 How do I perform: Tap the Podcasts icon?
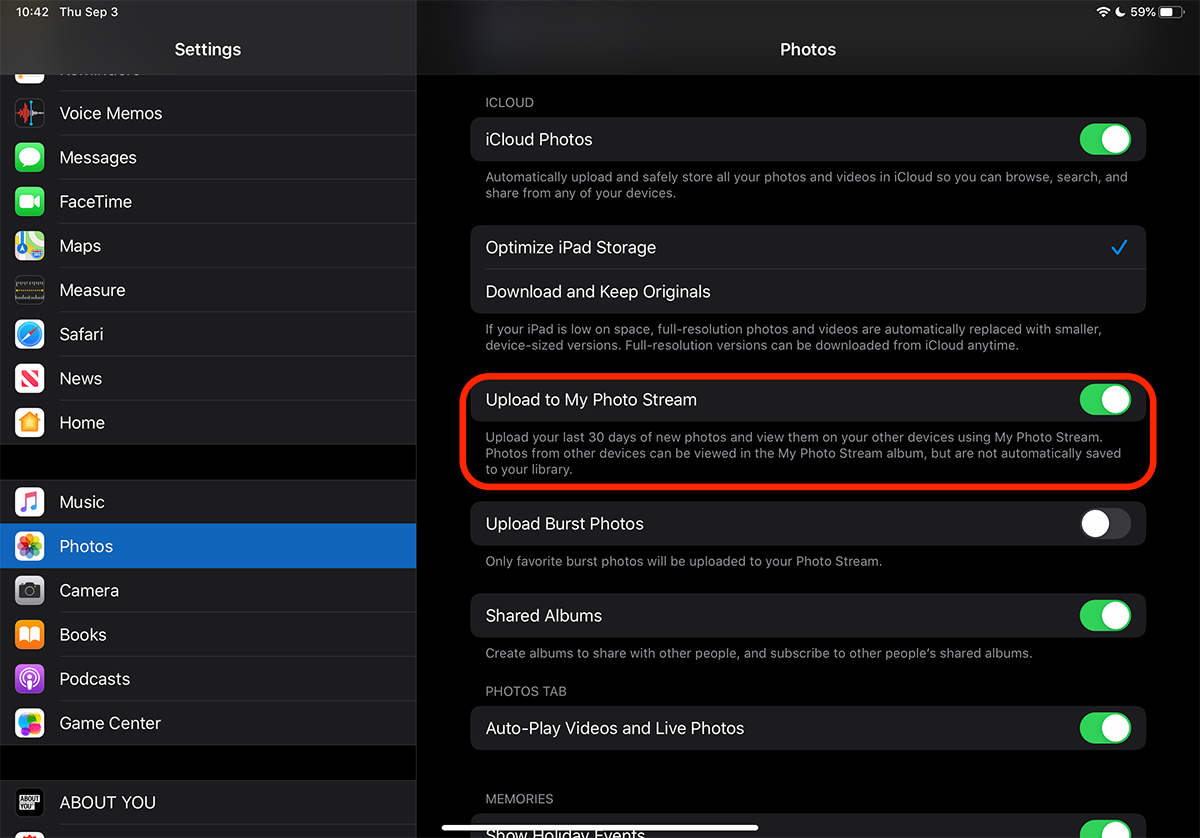click(x=30, y=679)
